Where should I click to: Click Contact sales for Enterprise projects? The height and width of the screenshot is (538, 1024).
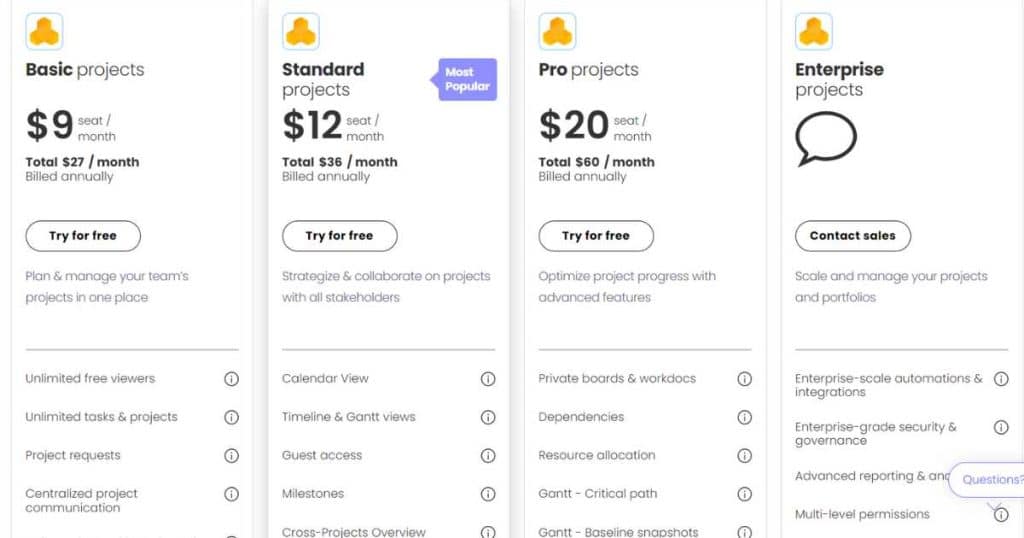tap(853, 236)
